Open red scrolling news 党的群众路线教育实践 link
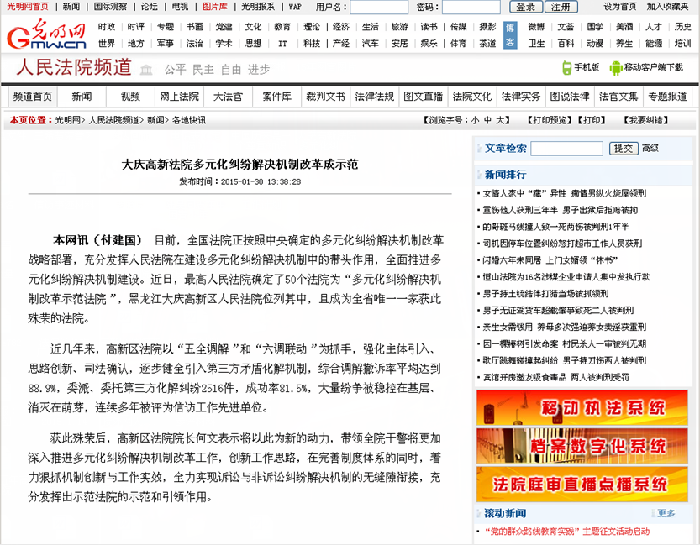 click(x=567, y=531)
